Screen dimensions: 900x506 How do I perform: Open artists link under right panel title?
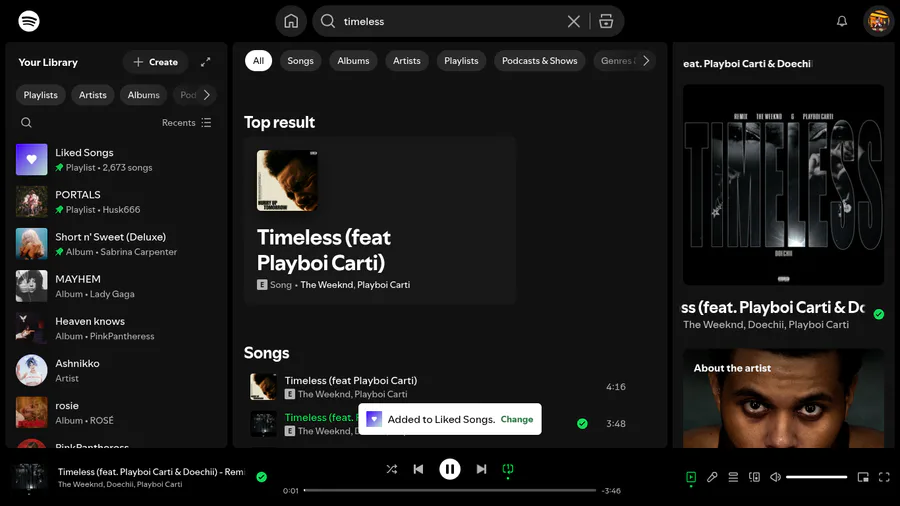click(x=766, y=325)
